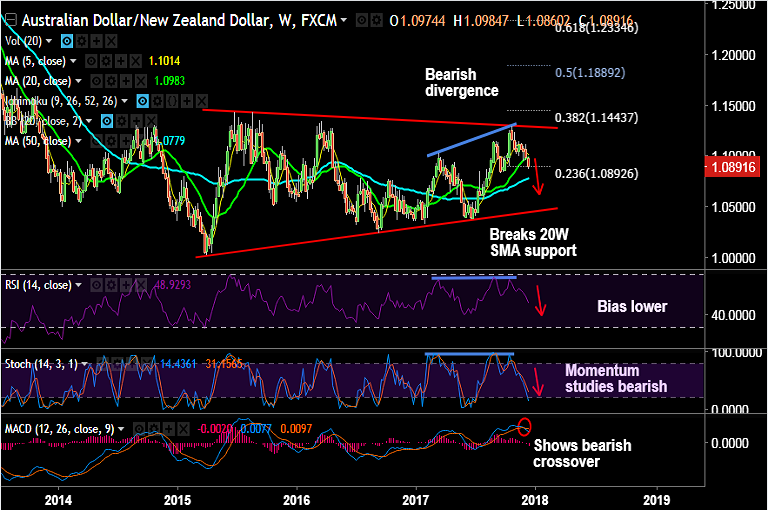The image size is (768, 510).
Task: Select the MA (20, close) indicator label
Action: tap(38, 81)
